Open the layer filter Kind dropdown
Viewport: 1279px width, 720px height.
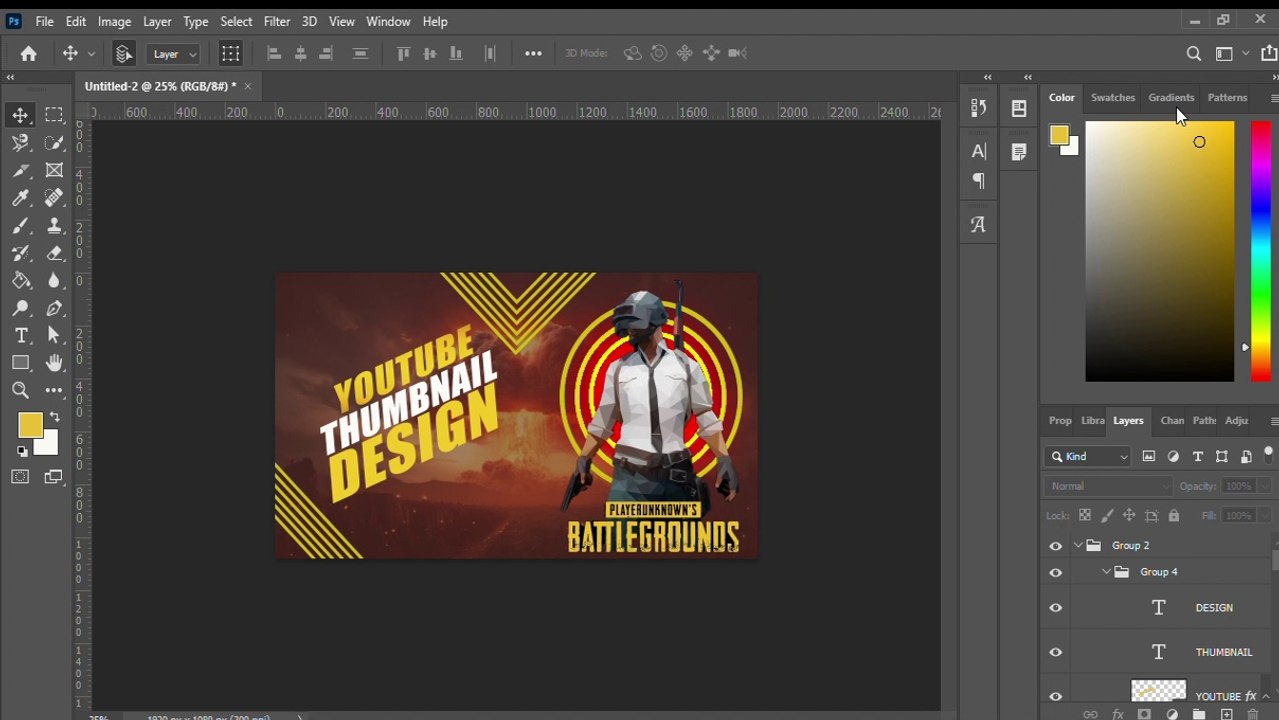(1088, 457)
